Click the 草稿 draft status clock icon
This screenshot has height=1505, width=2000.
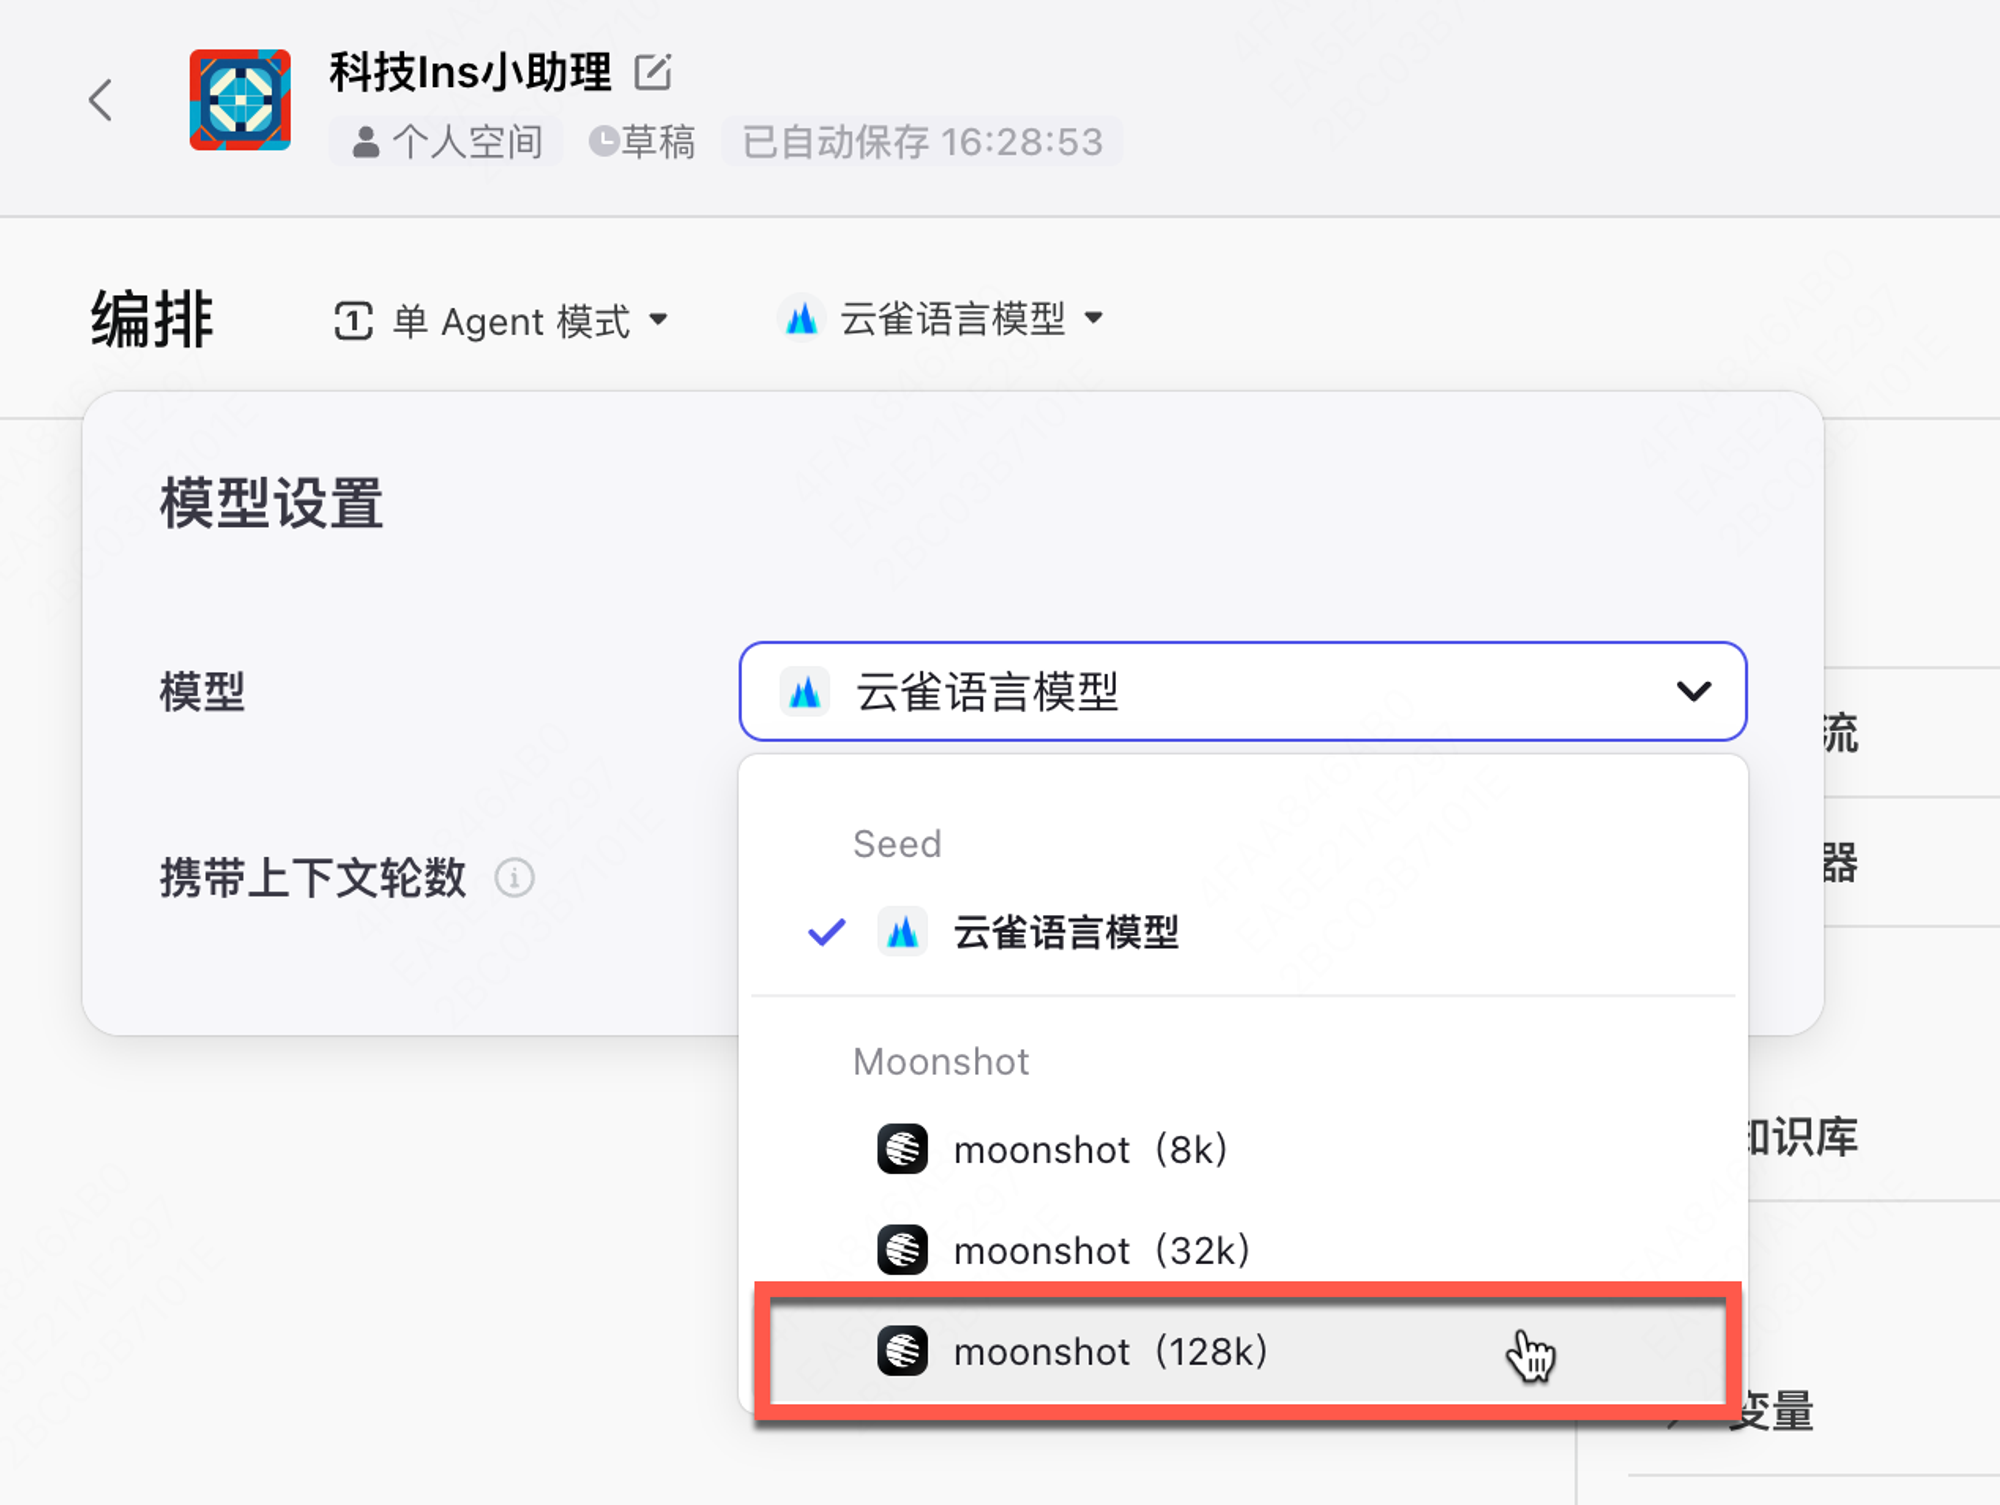click(603, 141)
